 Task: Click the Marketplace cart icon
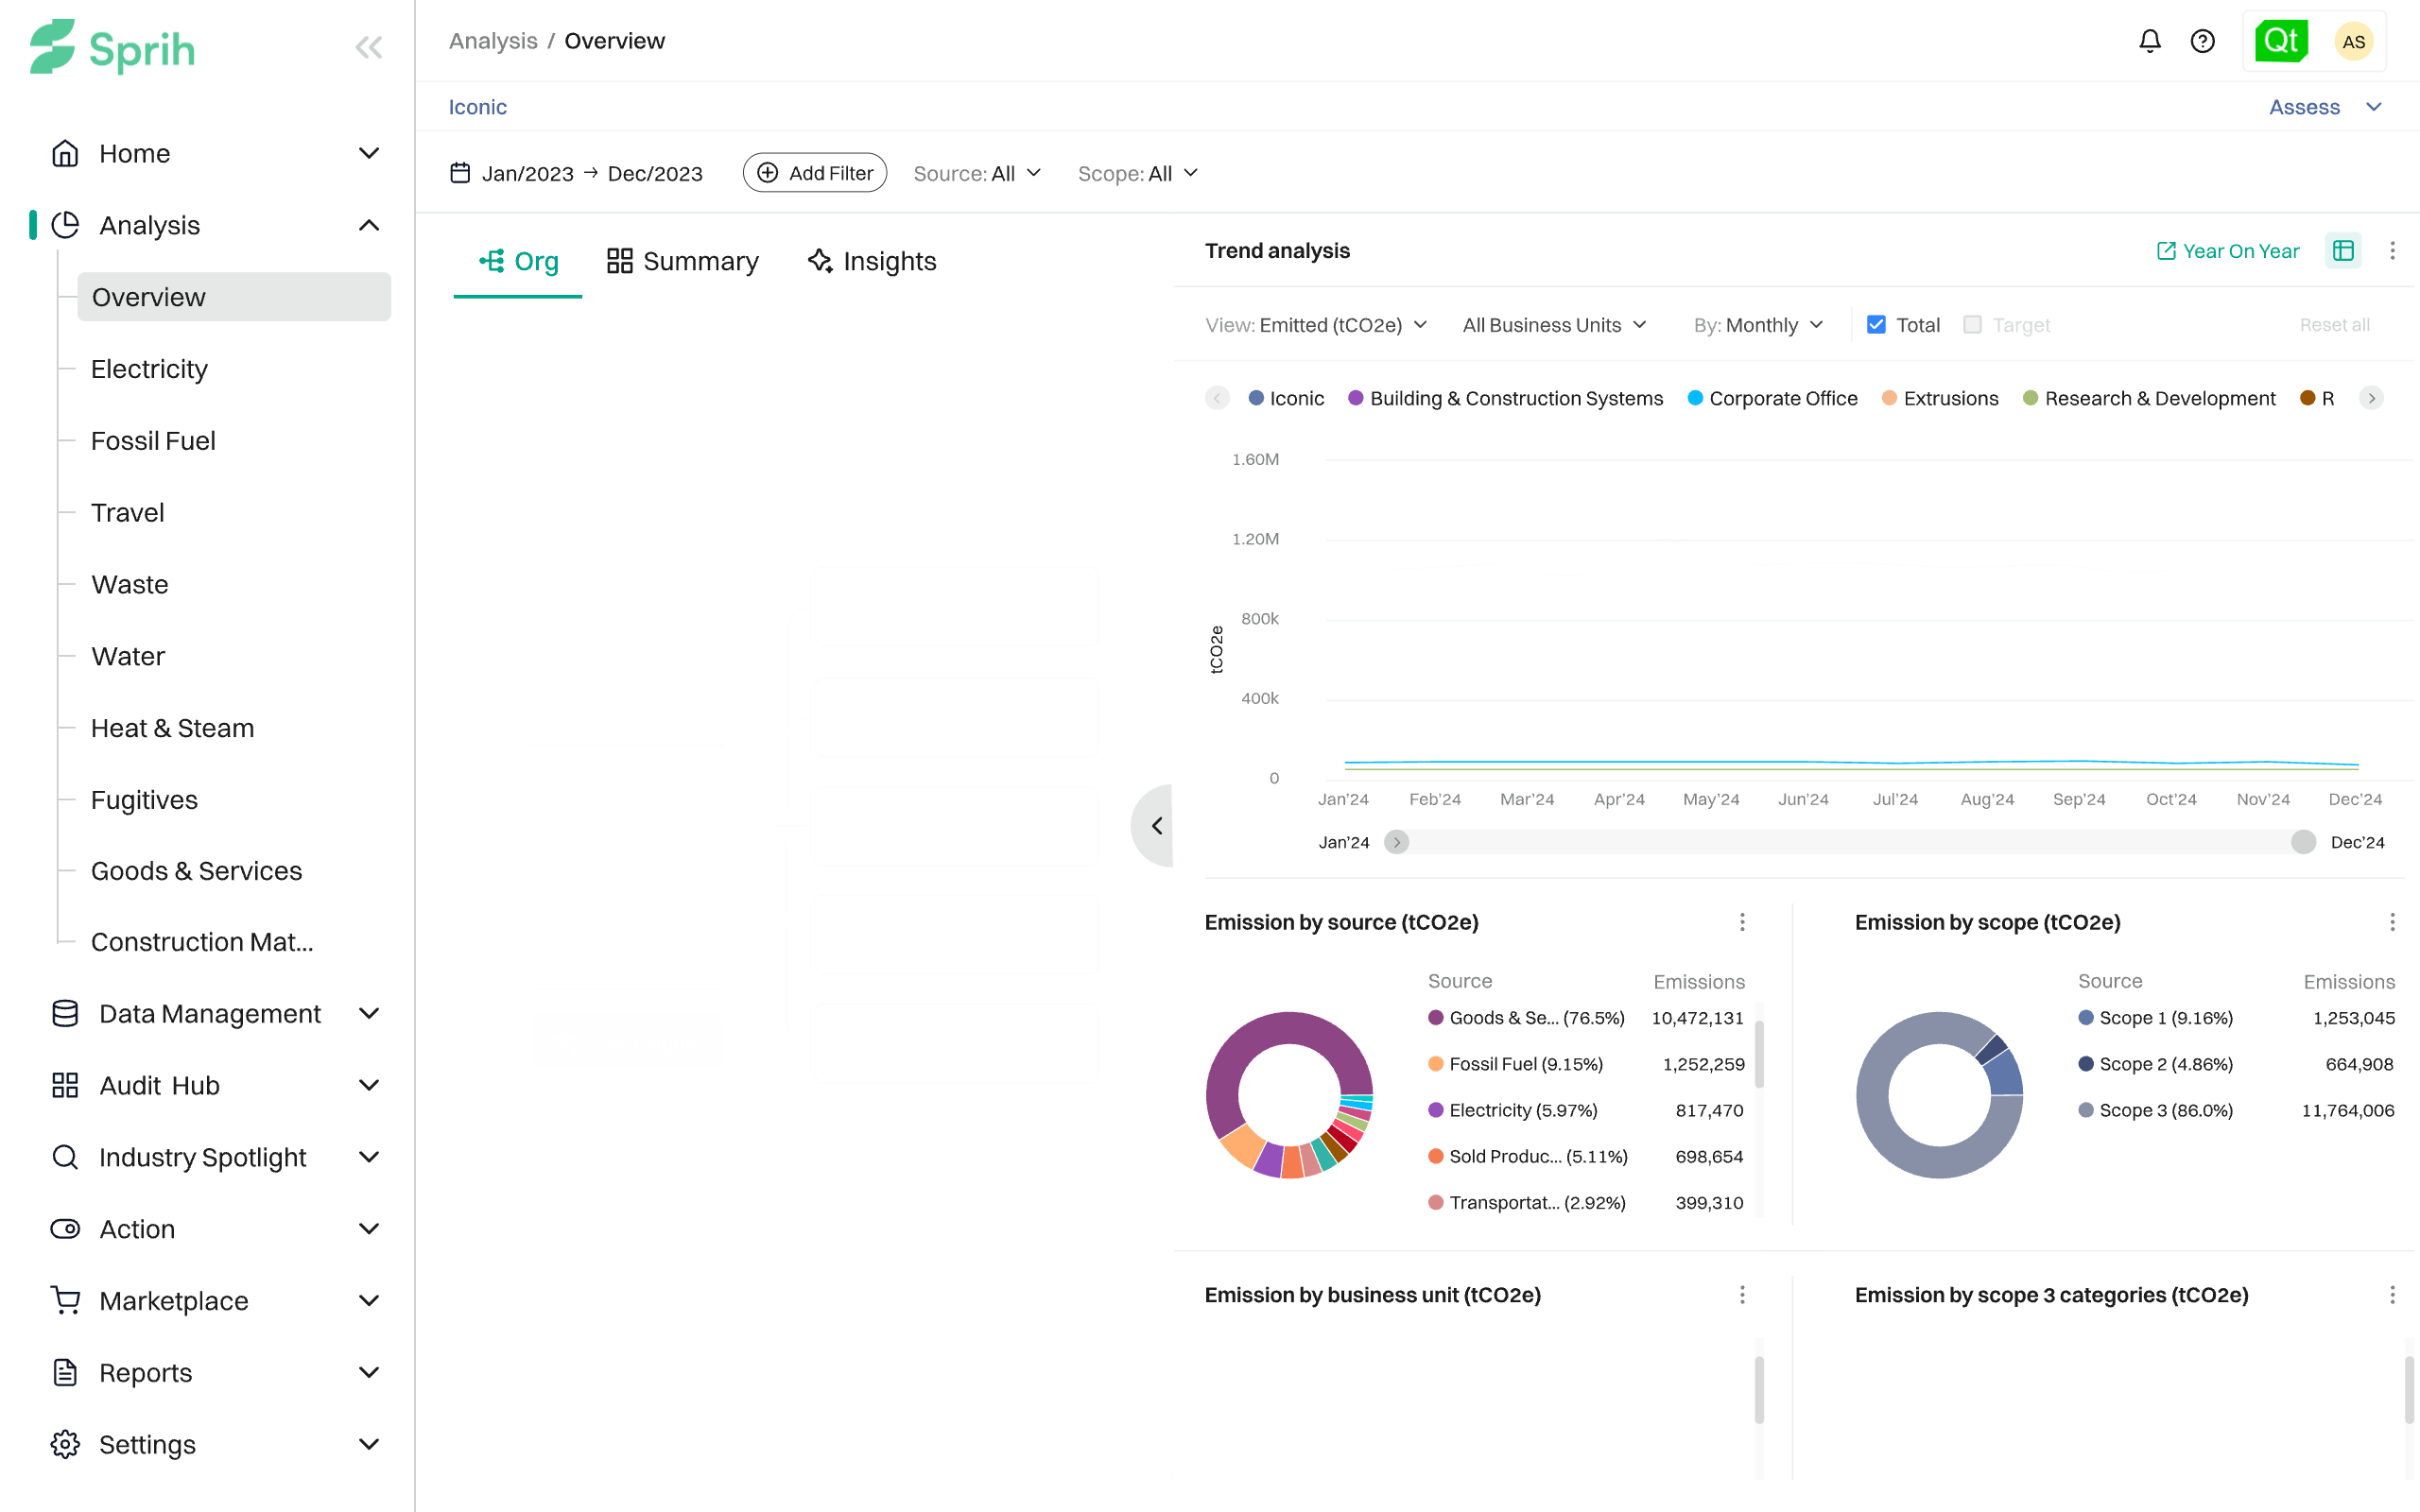pos(65,1301)
